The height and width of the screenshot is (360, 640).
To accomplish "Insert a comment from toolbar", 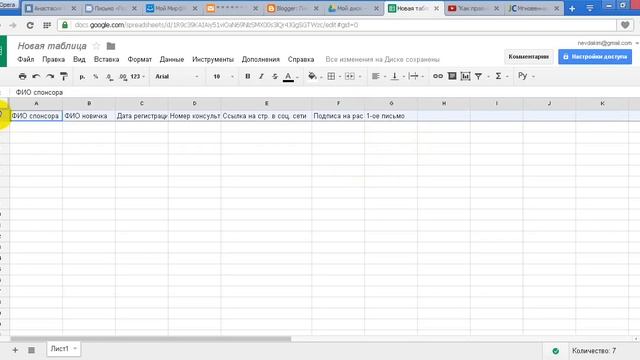I will 452,76.
